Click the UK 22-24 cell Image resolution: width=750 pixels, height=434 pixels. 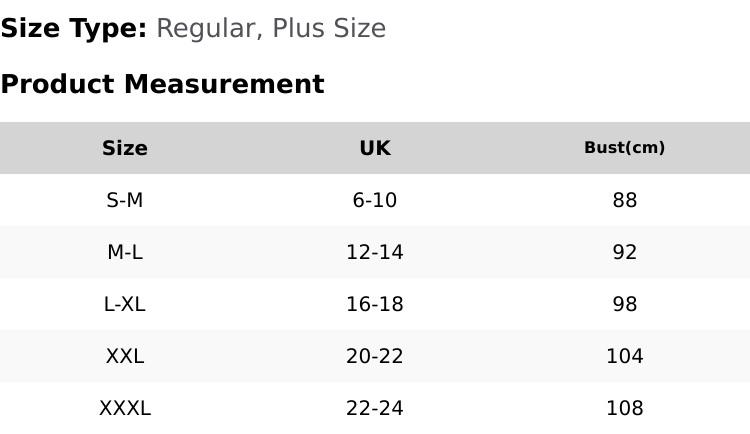click(375, 409)
